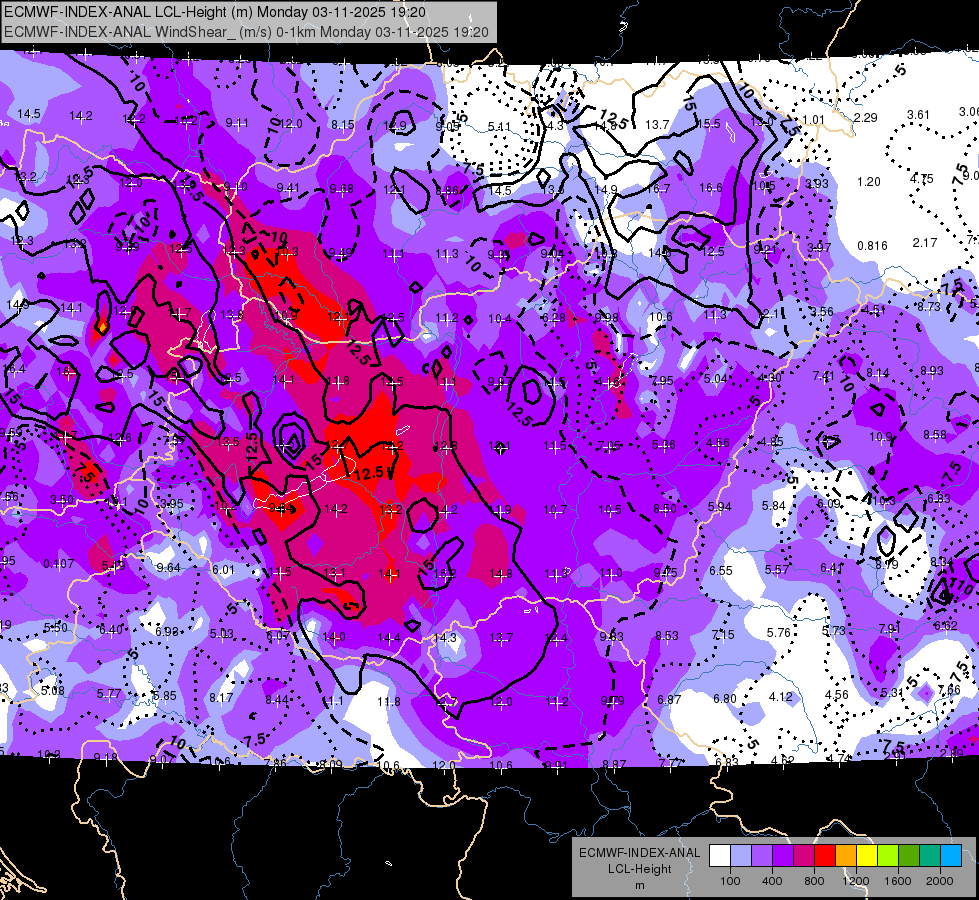Click the dark green legend swatch
The height and width of the screenshot is (900, 979).
pos(909,856)
